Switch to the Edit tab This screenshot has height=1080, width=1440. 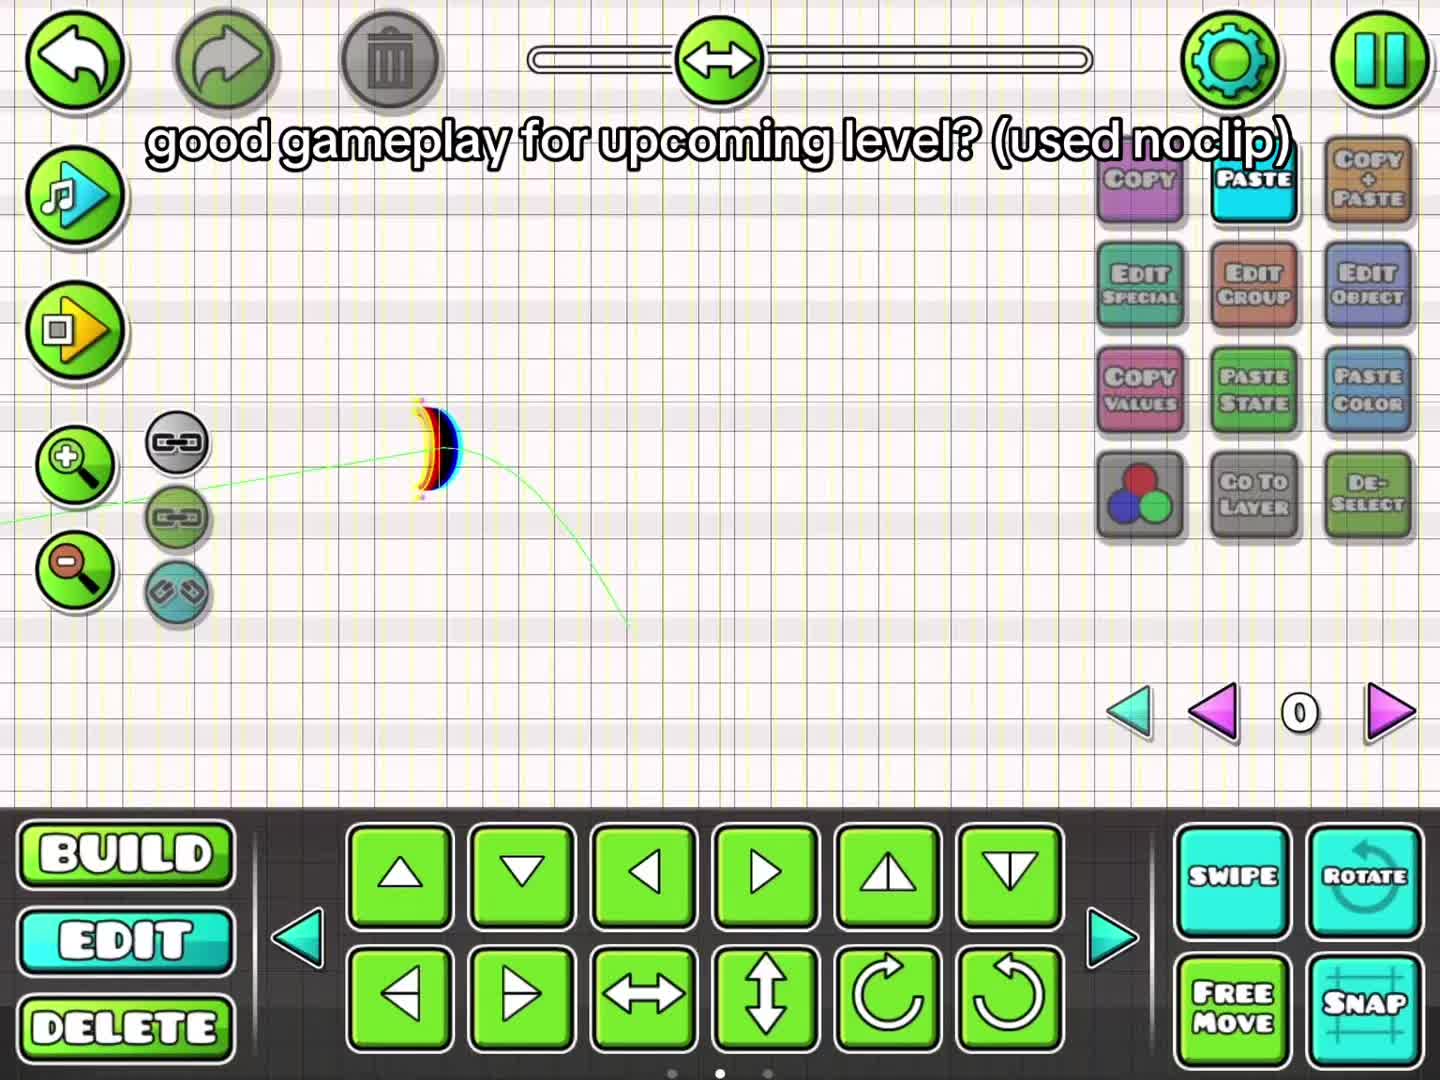coord(126,941)
